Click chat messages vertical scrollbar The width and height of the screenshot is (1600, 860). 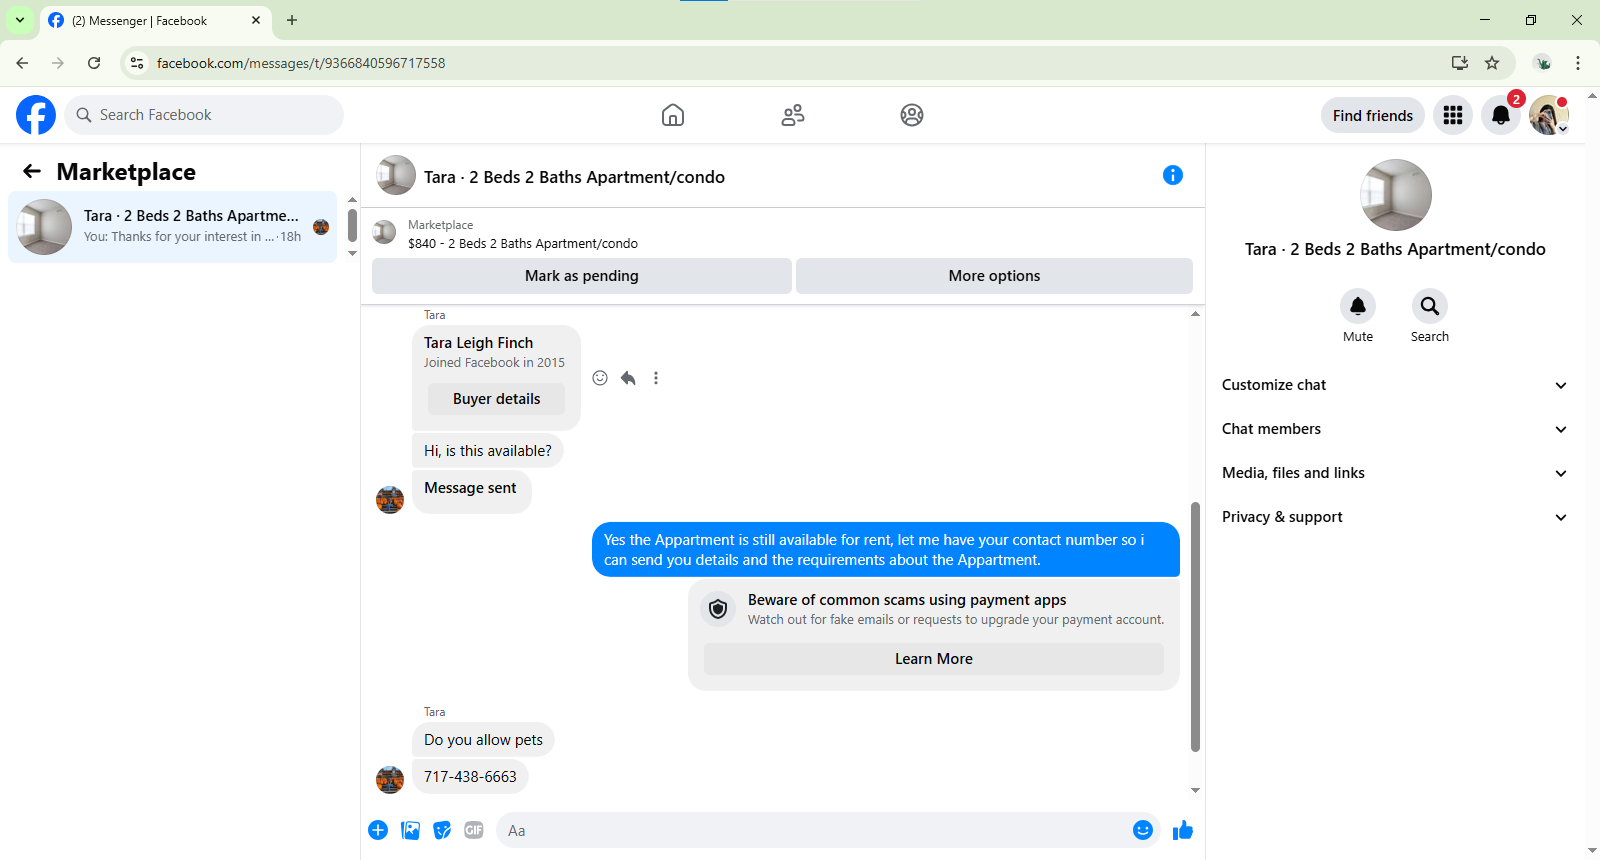coord(1195,627)
